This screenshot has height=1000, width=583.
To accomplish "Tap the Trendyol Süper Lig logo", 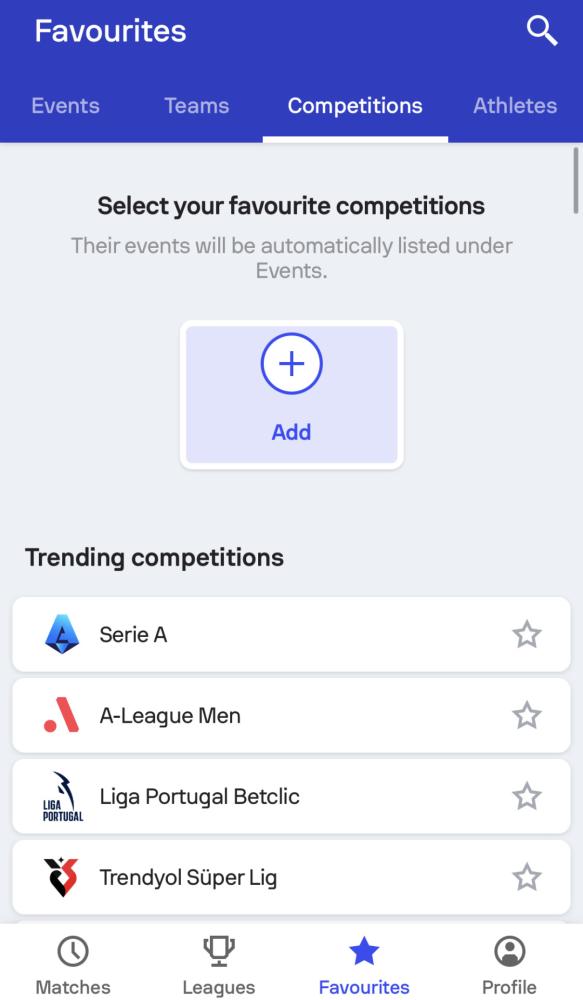I will tap(61, 877).
